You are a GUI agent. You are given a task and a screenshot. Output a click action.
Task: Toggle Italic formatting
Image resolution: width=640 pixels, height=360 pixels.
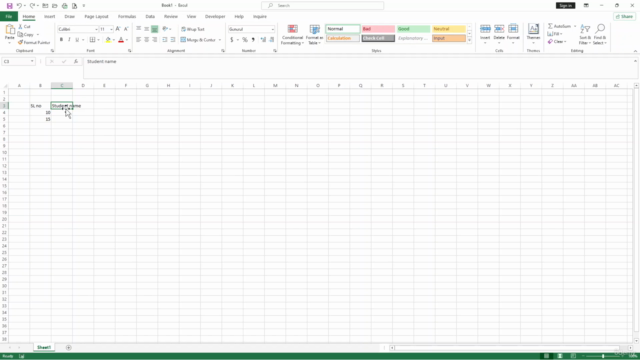pyautogui.click(x=69, y=40)
